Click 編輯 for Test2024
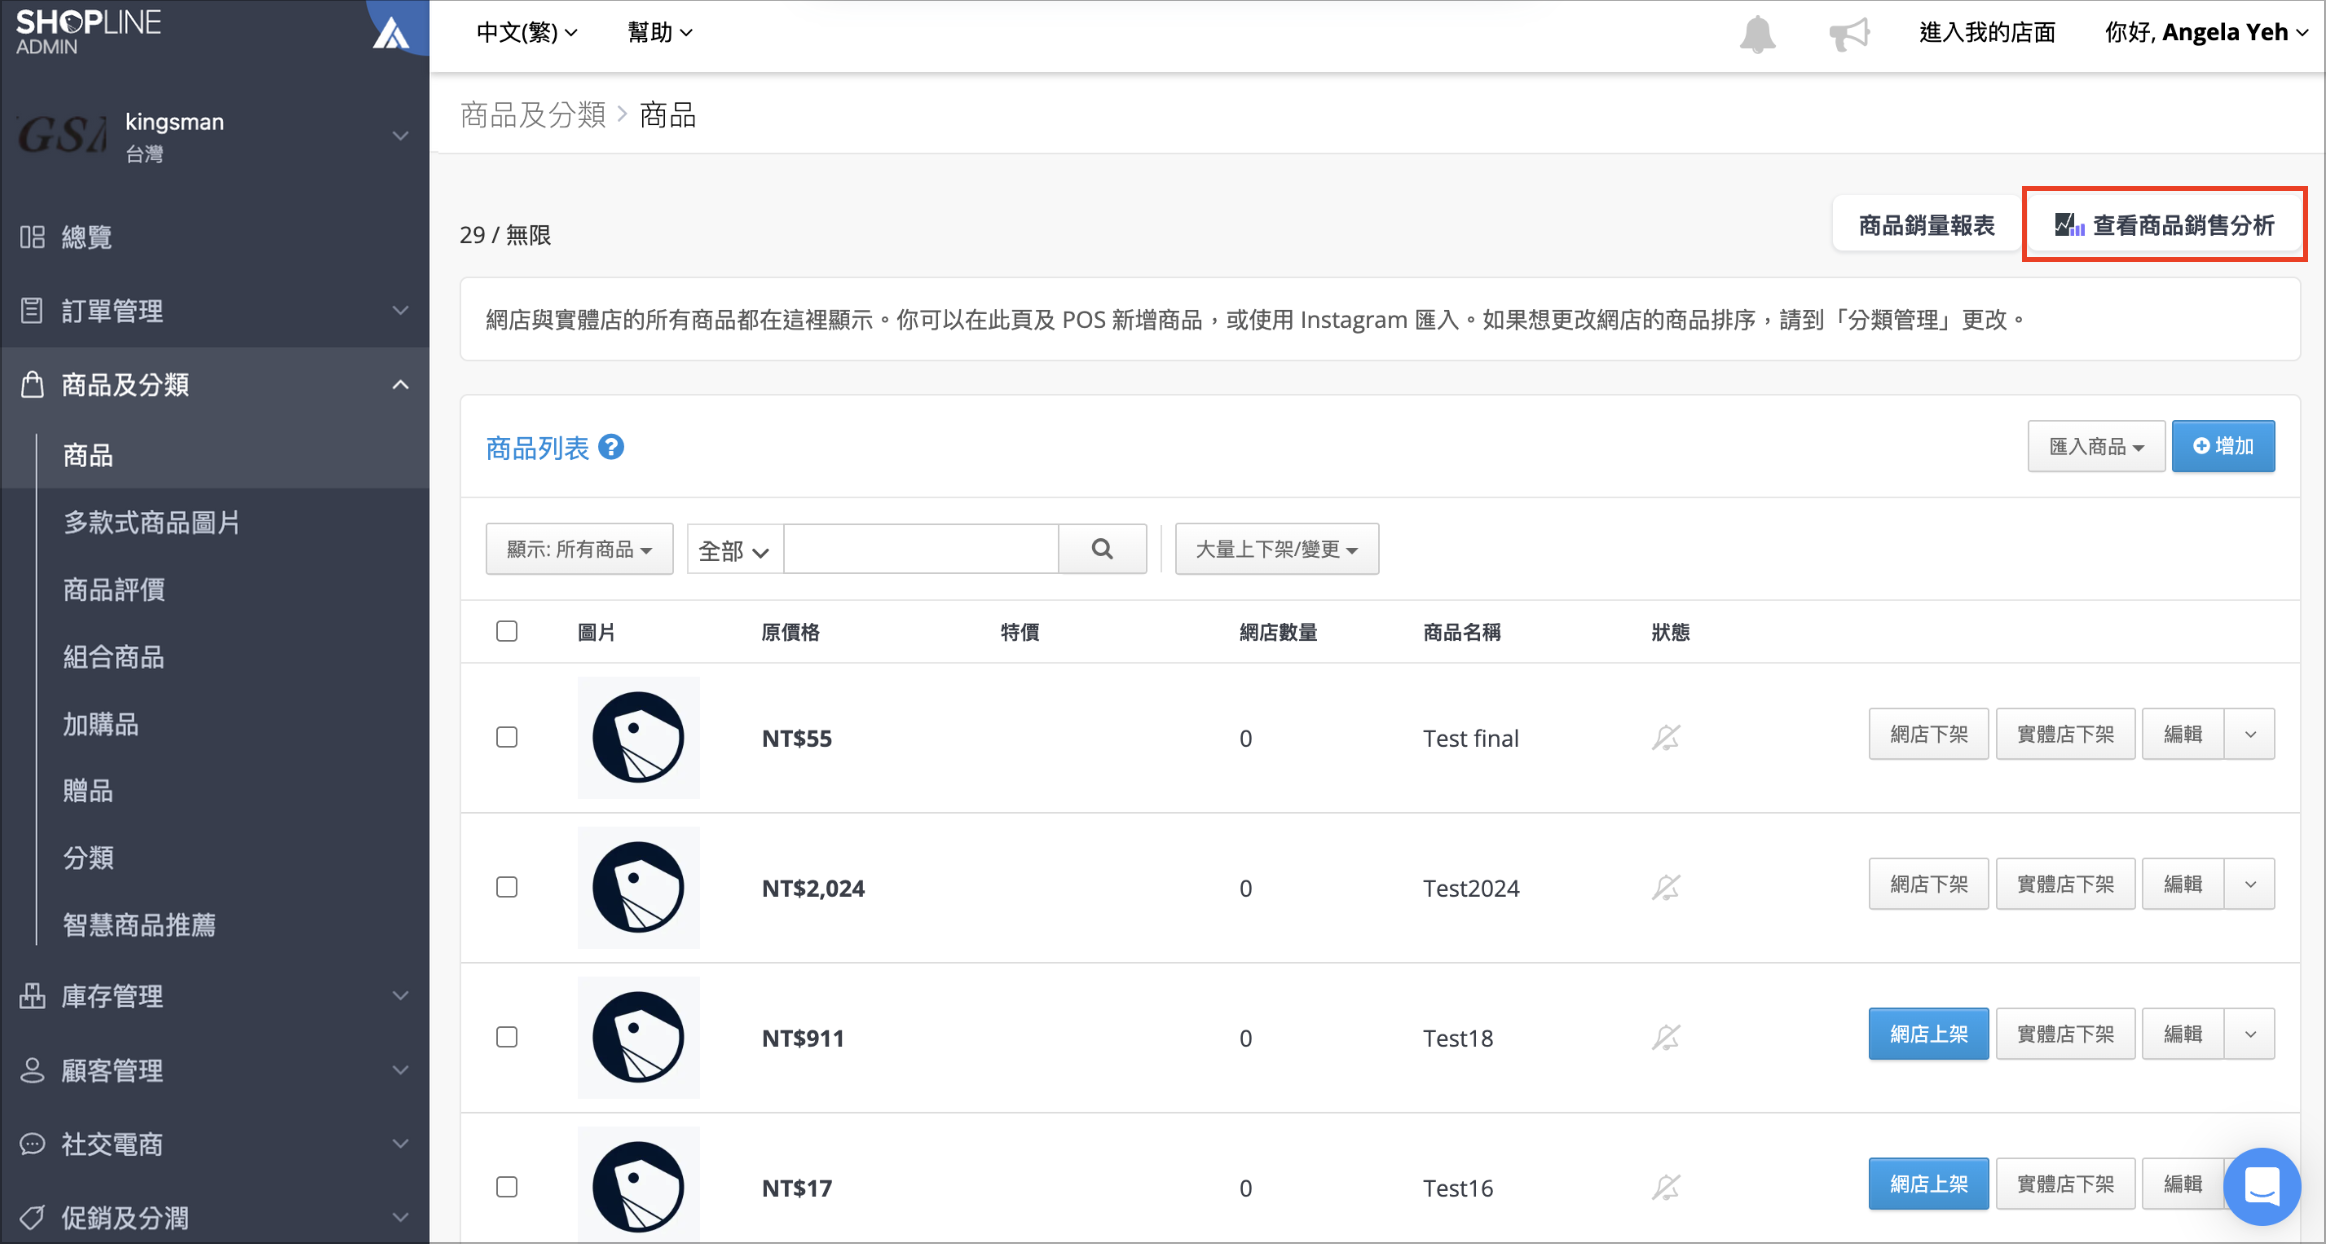The height and width of the screenshot is (1244, 2326). point(2183,885)
